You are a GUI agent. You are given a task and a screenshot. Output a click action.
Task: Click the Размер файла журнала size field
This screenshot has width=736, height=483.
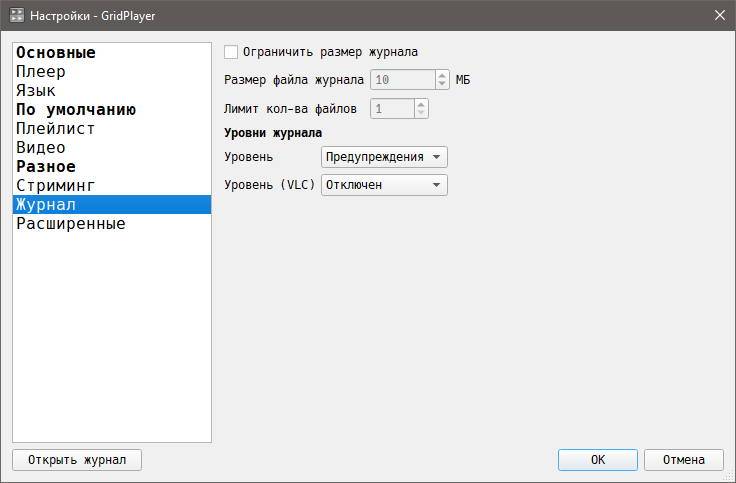coord(403,80)
